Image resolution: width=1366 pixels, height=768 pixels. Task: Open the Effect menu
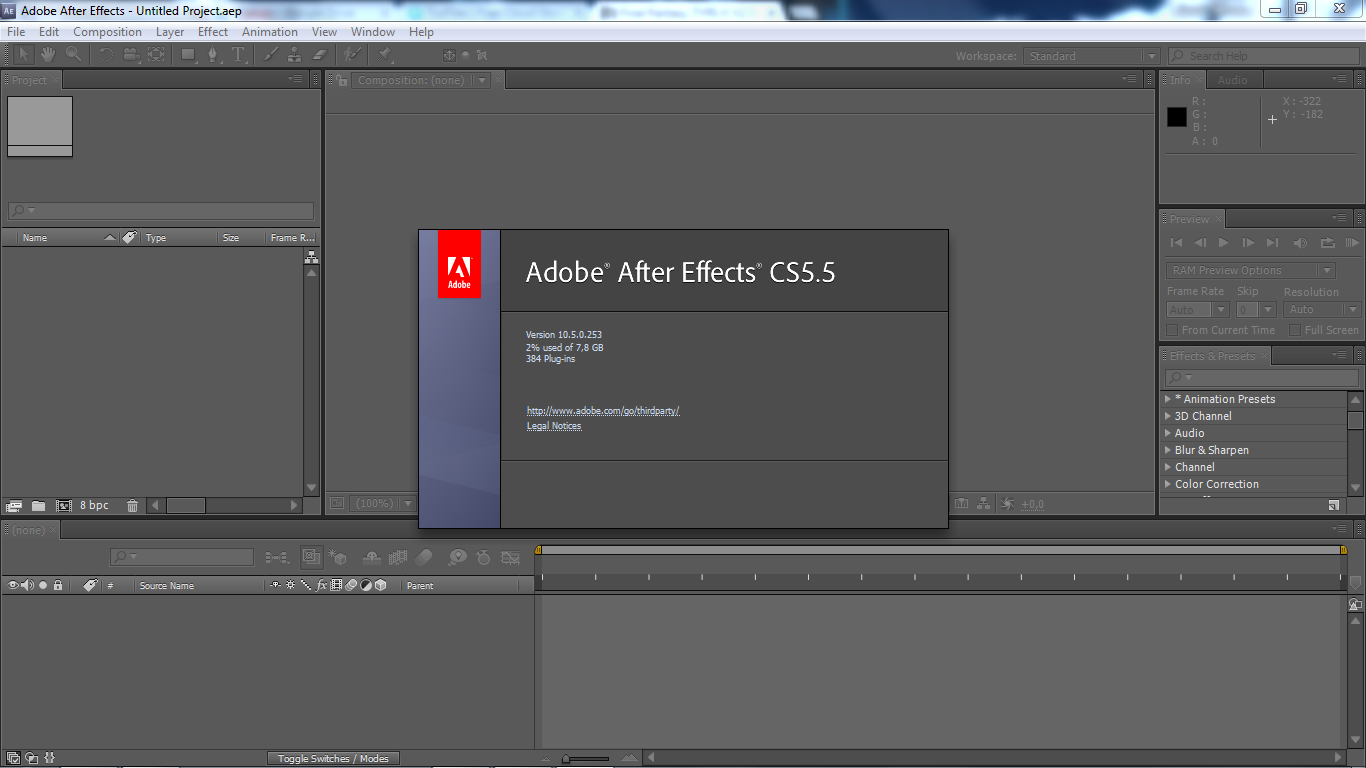[x=213, y=32]
